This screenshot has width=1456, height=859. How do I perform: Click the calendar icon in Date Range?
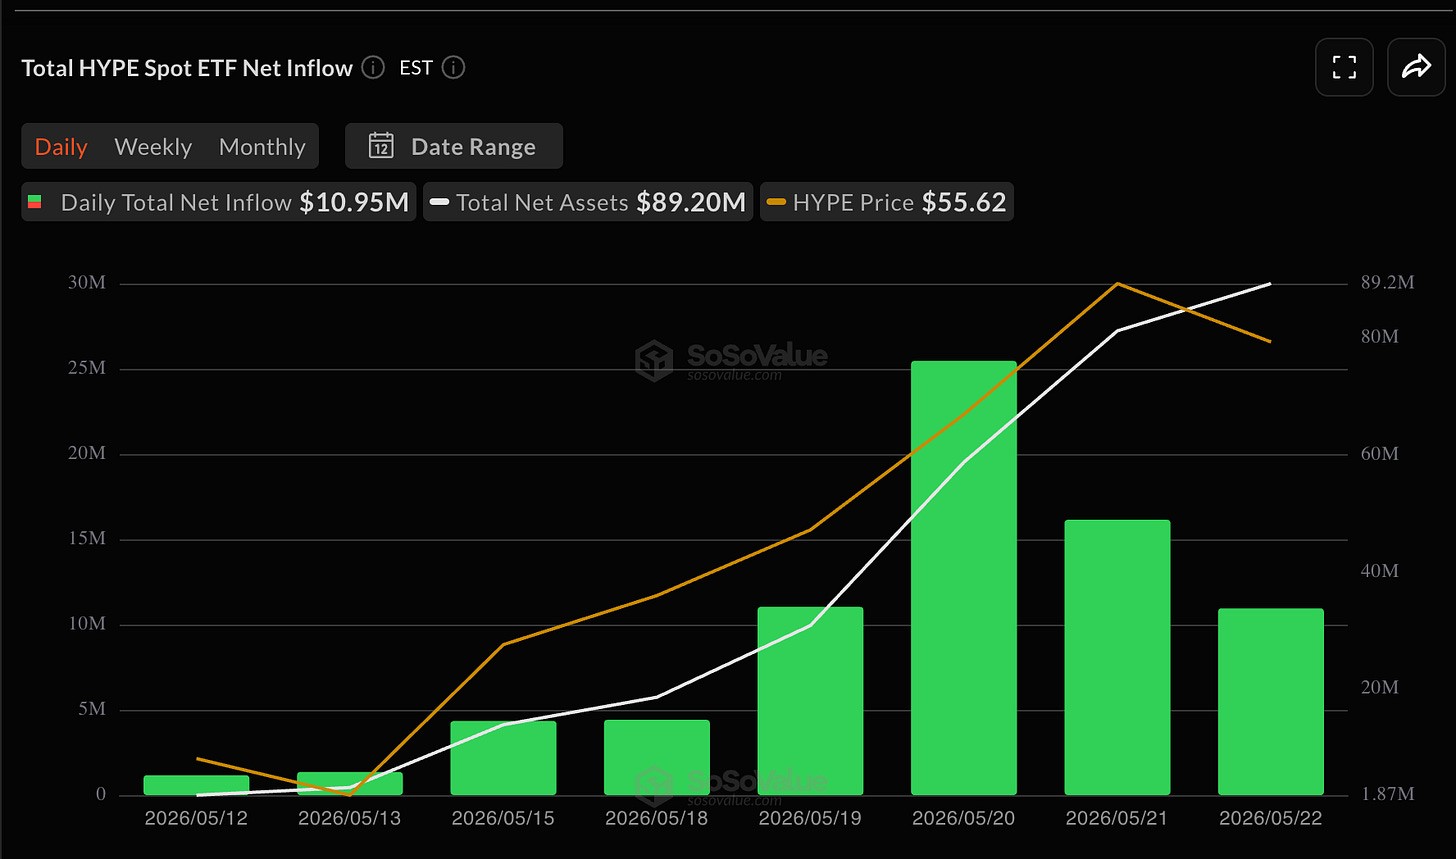(x=381, y=146)
